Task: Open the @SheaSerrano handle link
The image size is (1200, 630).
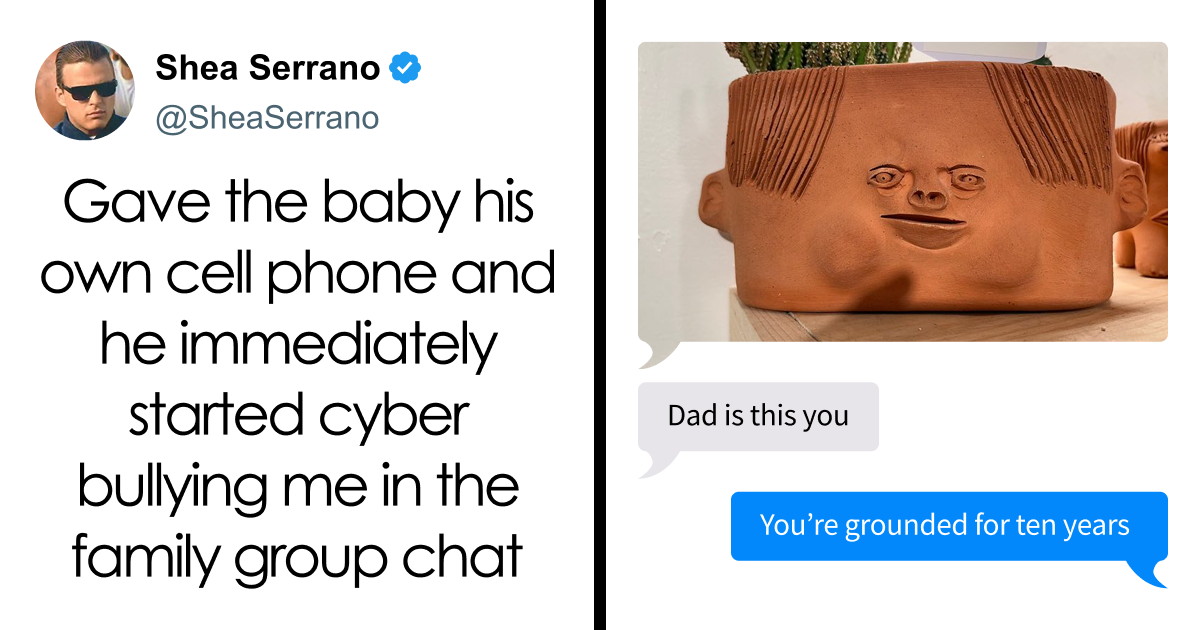Action: coord(267,118)
